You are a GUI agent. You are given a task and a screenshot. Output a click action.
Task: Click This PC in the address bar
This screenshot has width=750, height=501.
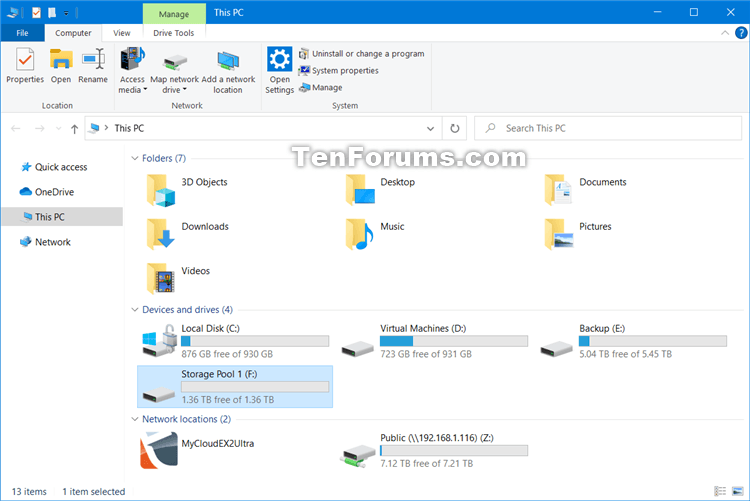click(129, 128)
